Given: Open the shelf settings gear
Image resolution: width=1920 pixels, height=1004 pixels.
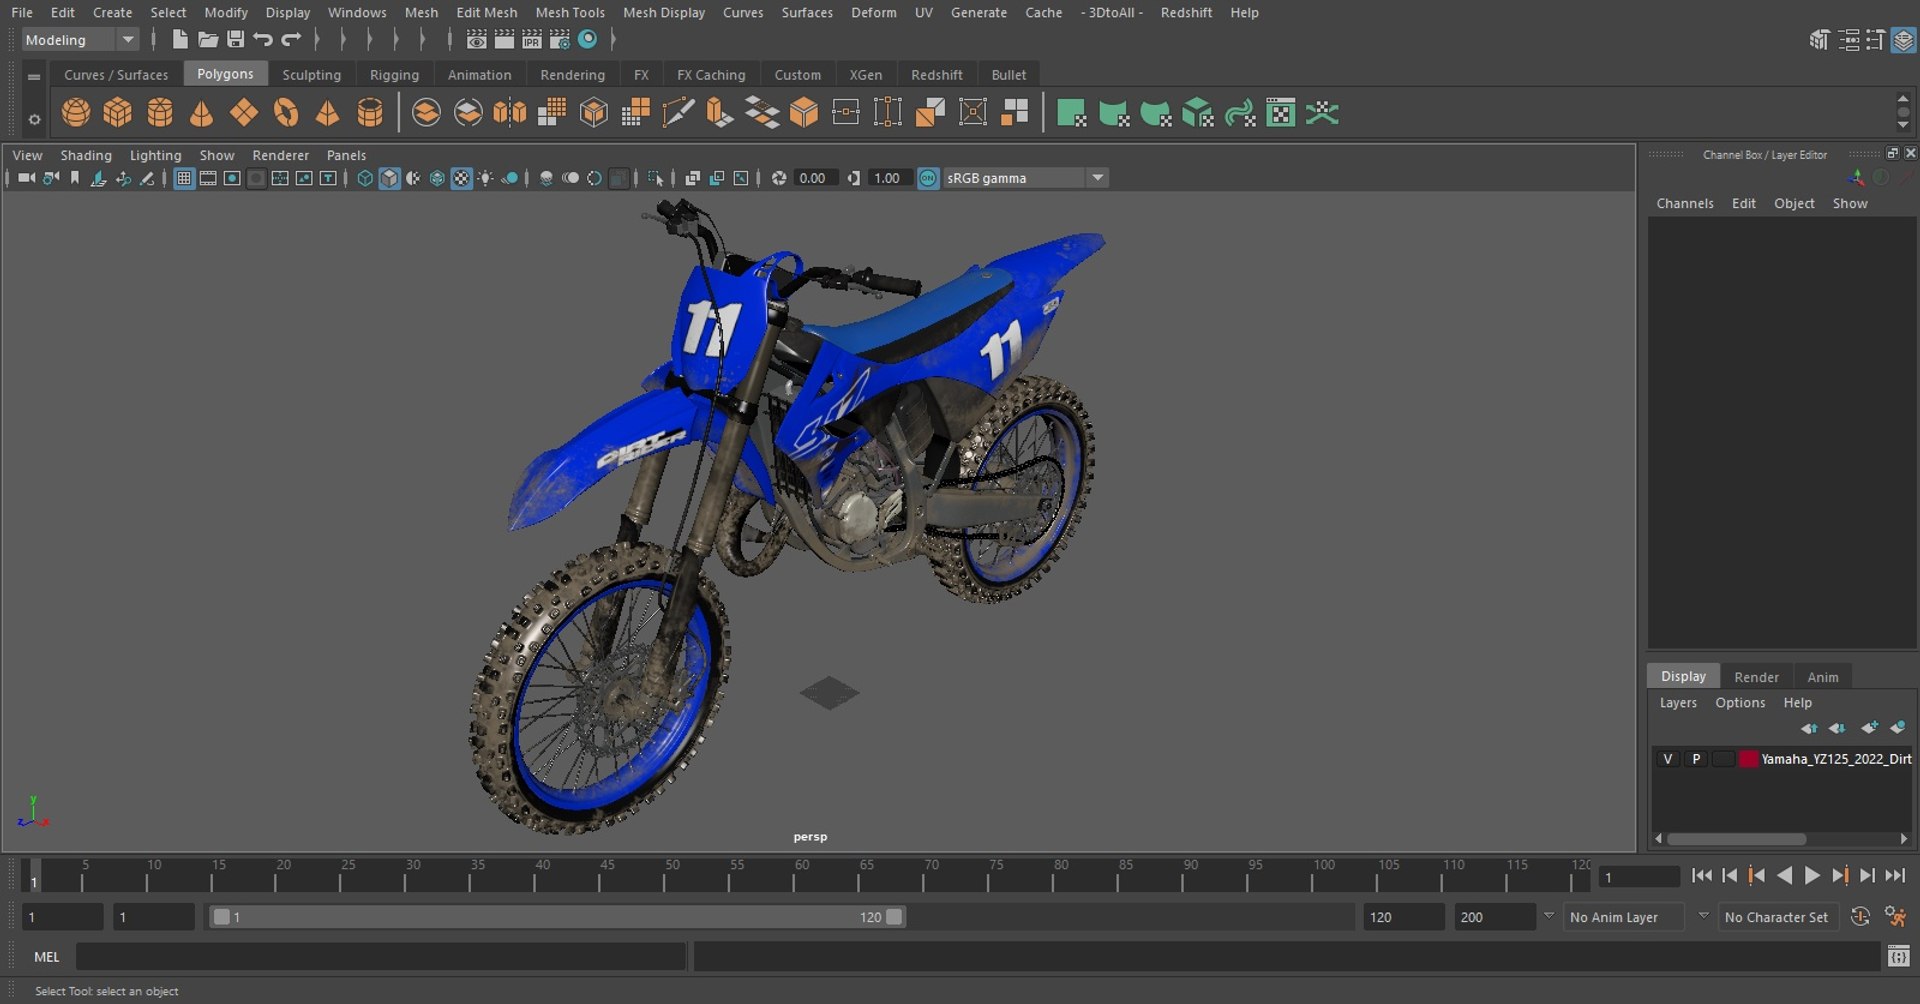Looking at the screenshot, I should [34, 119].
